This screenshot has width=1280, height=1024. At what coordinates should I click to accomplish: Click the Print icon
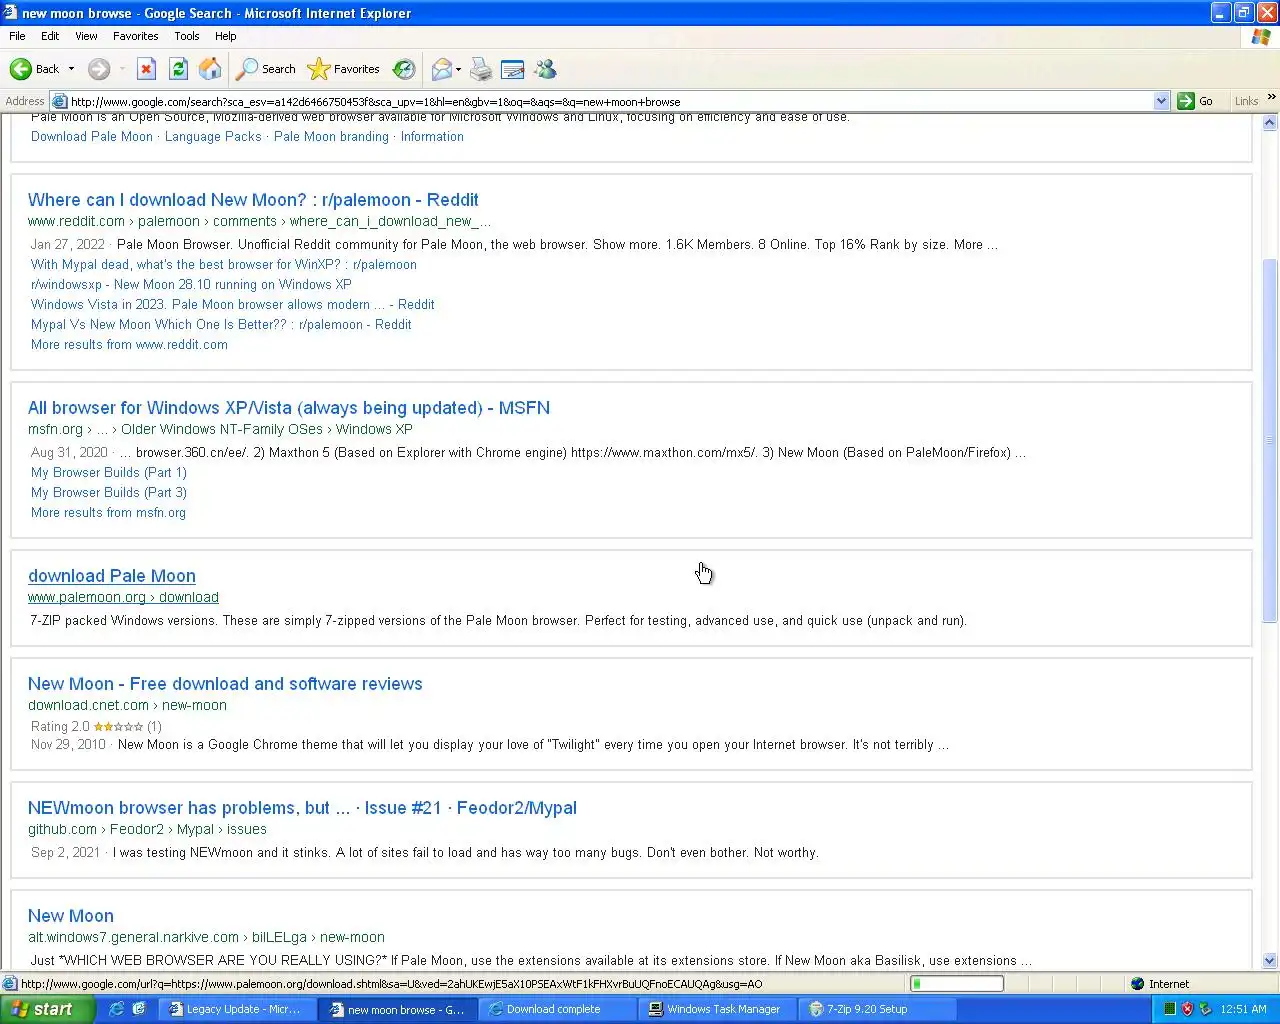pyautogui.click(x=481, y=69)
